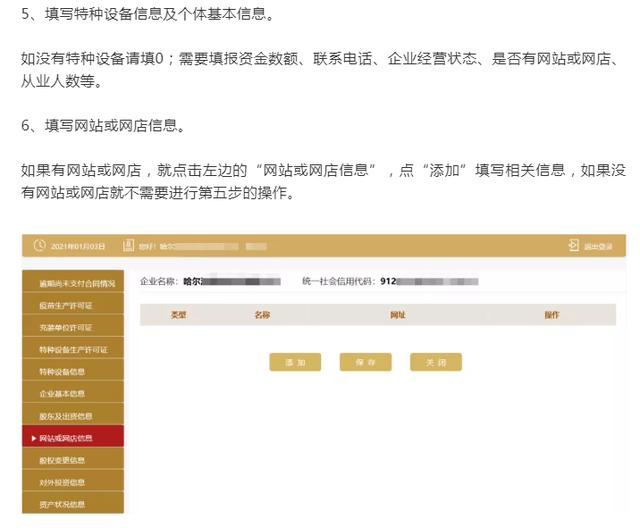Click the paragraph starting 如果有网站或网店

pos(323,181)
